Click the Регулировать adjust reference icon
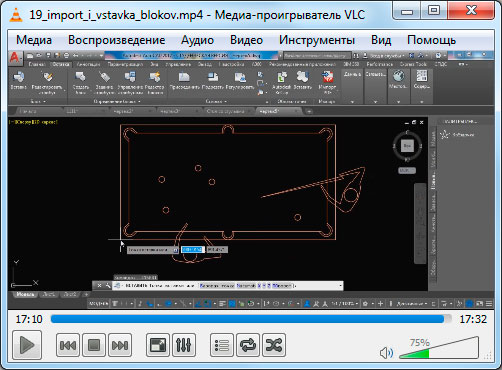Viewport: 502px width, 370px height. (x=240, y=81)
